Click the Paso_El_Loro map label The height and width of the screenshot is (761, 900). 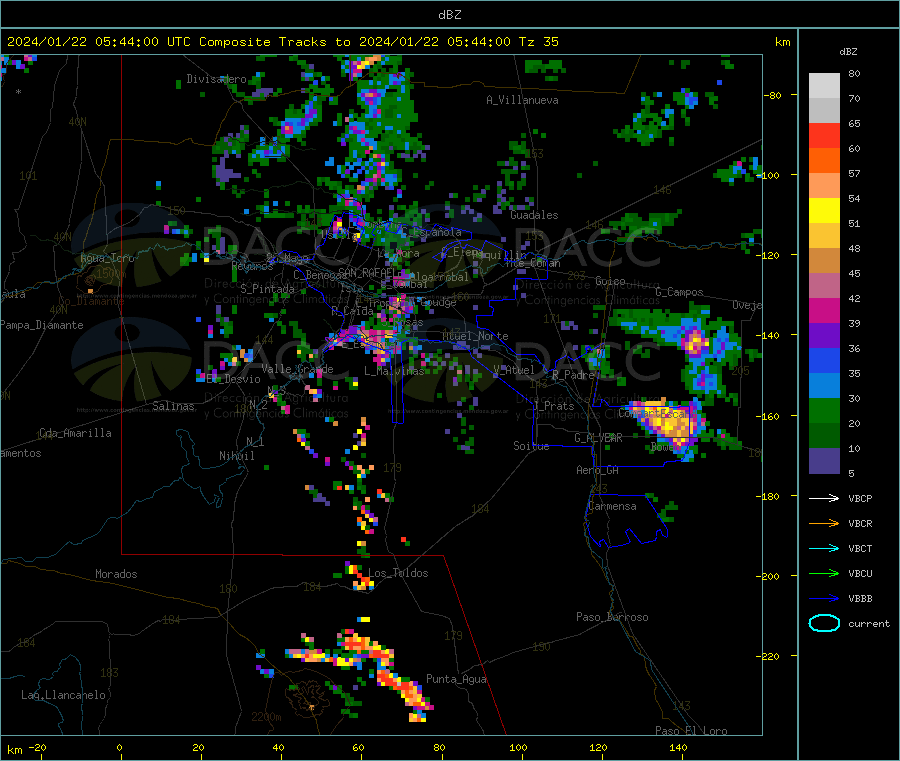(691, 731)
